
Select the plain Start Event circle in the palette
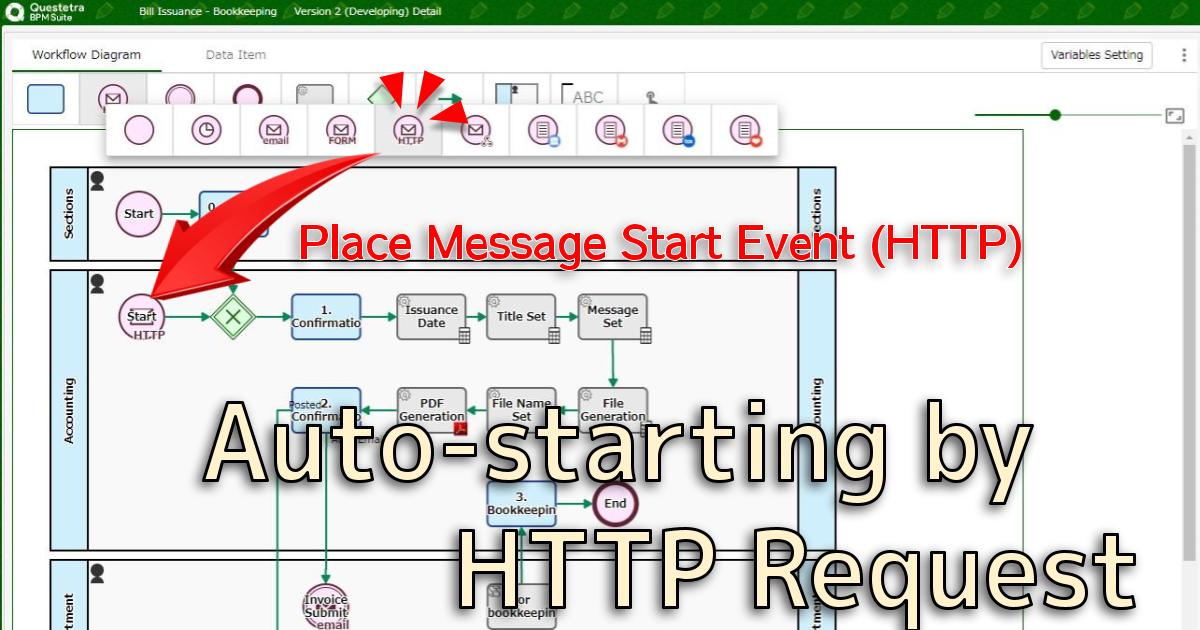pyautogui.click(x=138, y=130)
